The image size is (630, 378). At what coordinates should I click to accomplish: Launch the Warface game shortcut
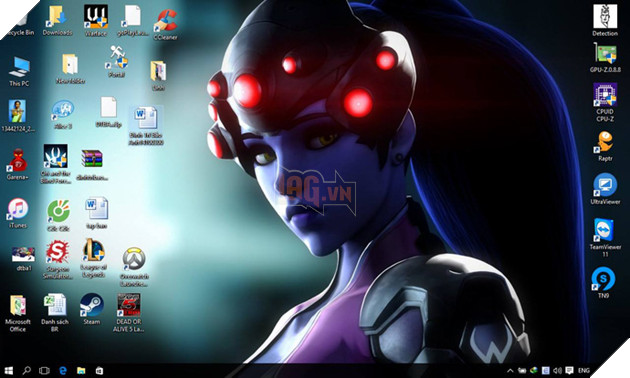pos(96,19)
